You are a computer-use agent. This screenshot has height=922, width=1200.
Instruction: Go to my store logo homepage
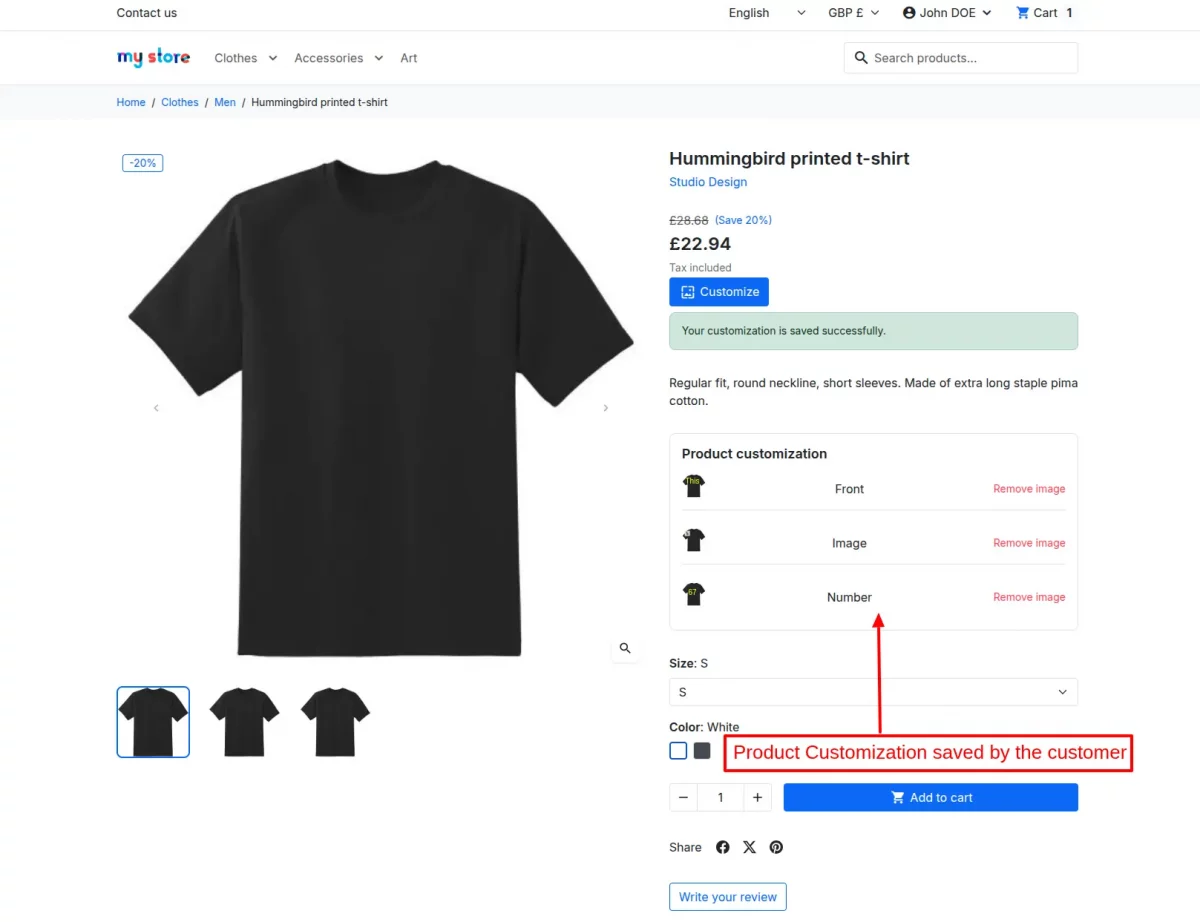tap(153, 57)
